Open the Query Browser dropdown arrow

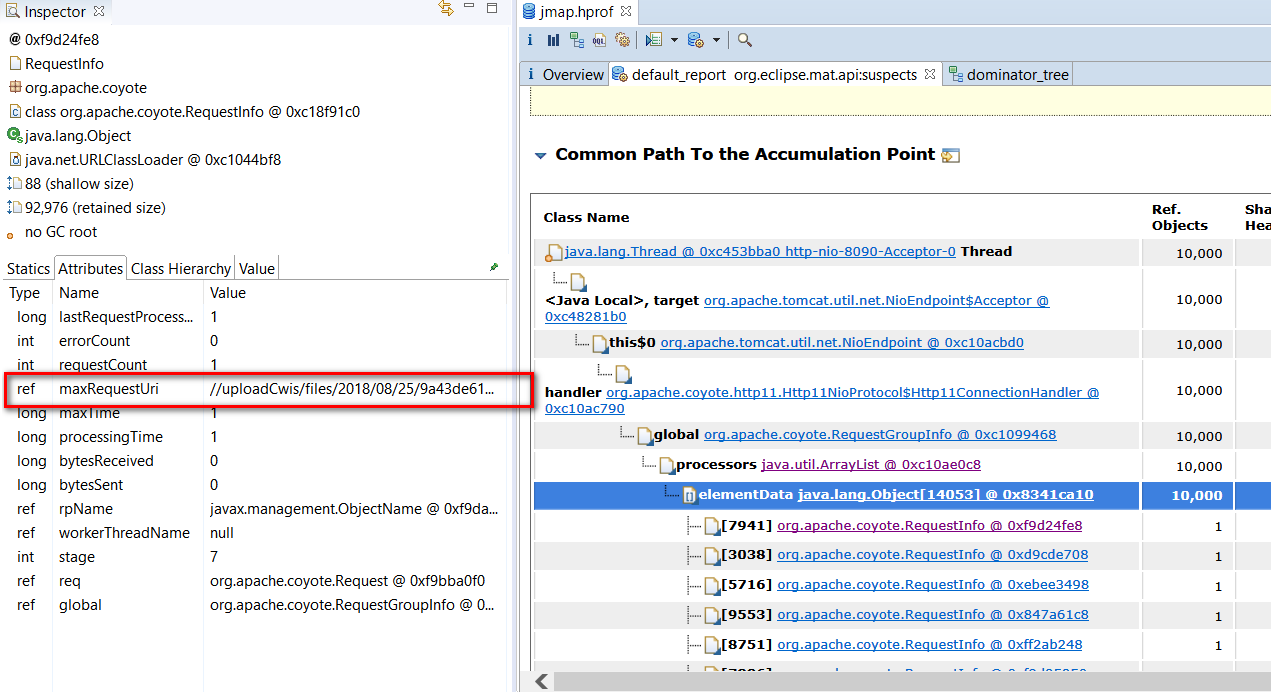[x=716, y=40]
